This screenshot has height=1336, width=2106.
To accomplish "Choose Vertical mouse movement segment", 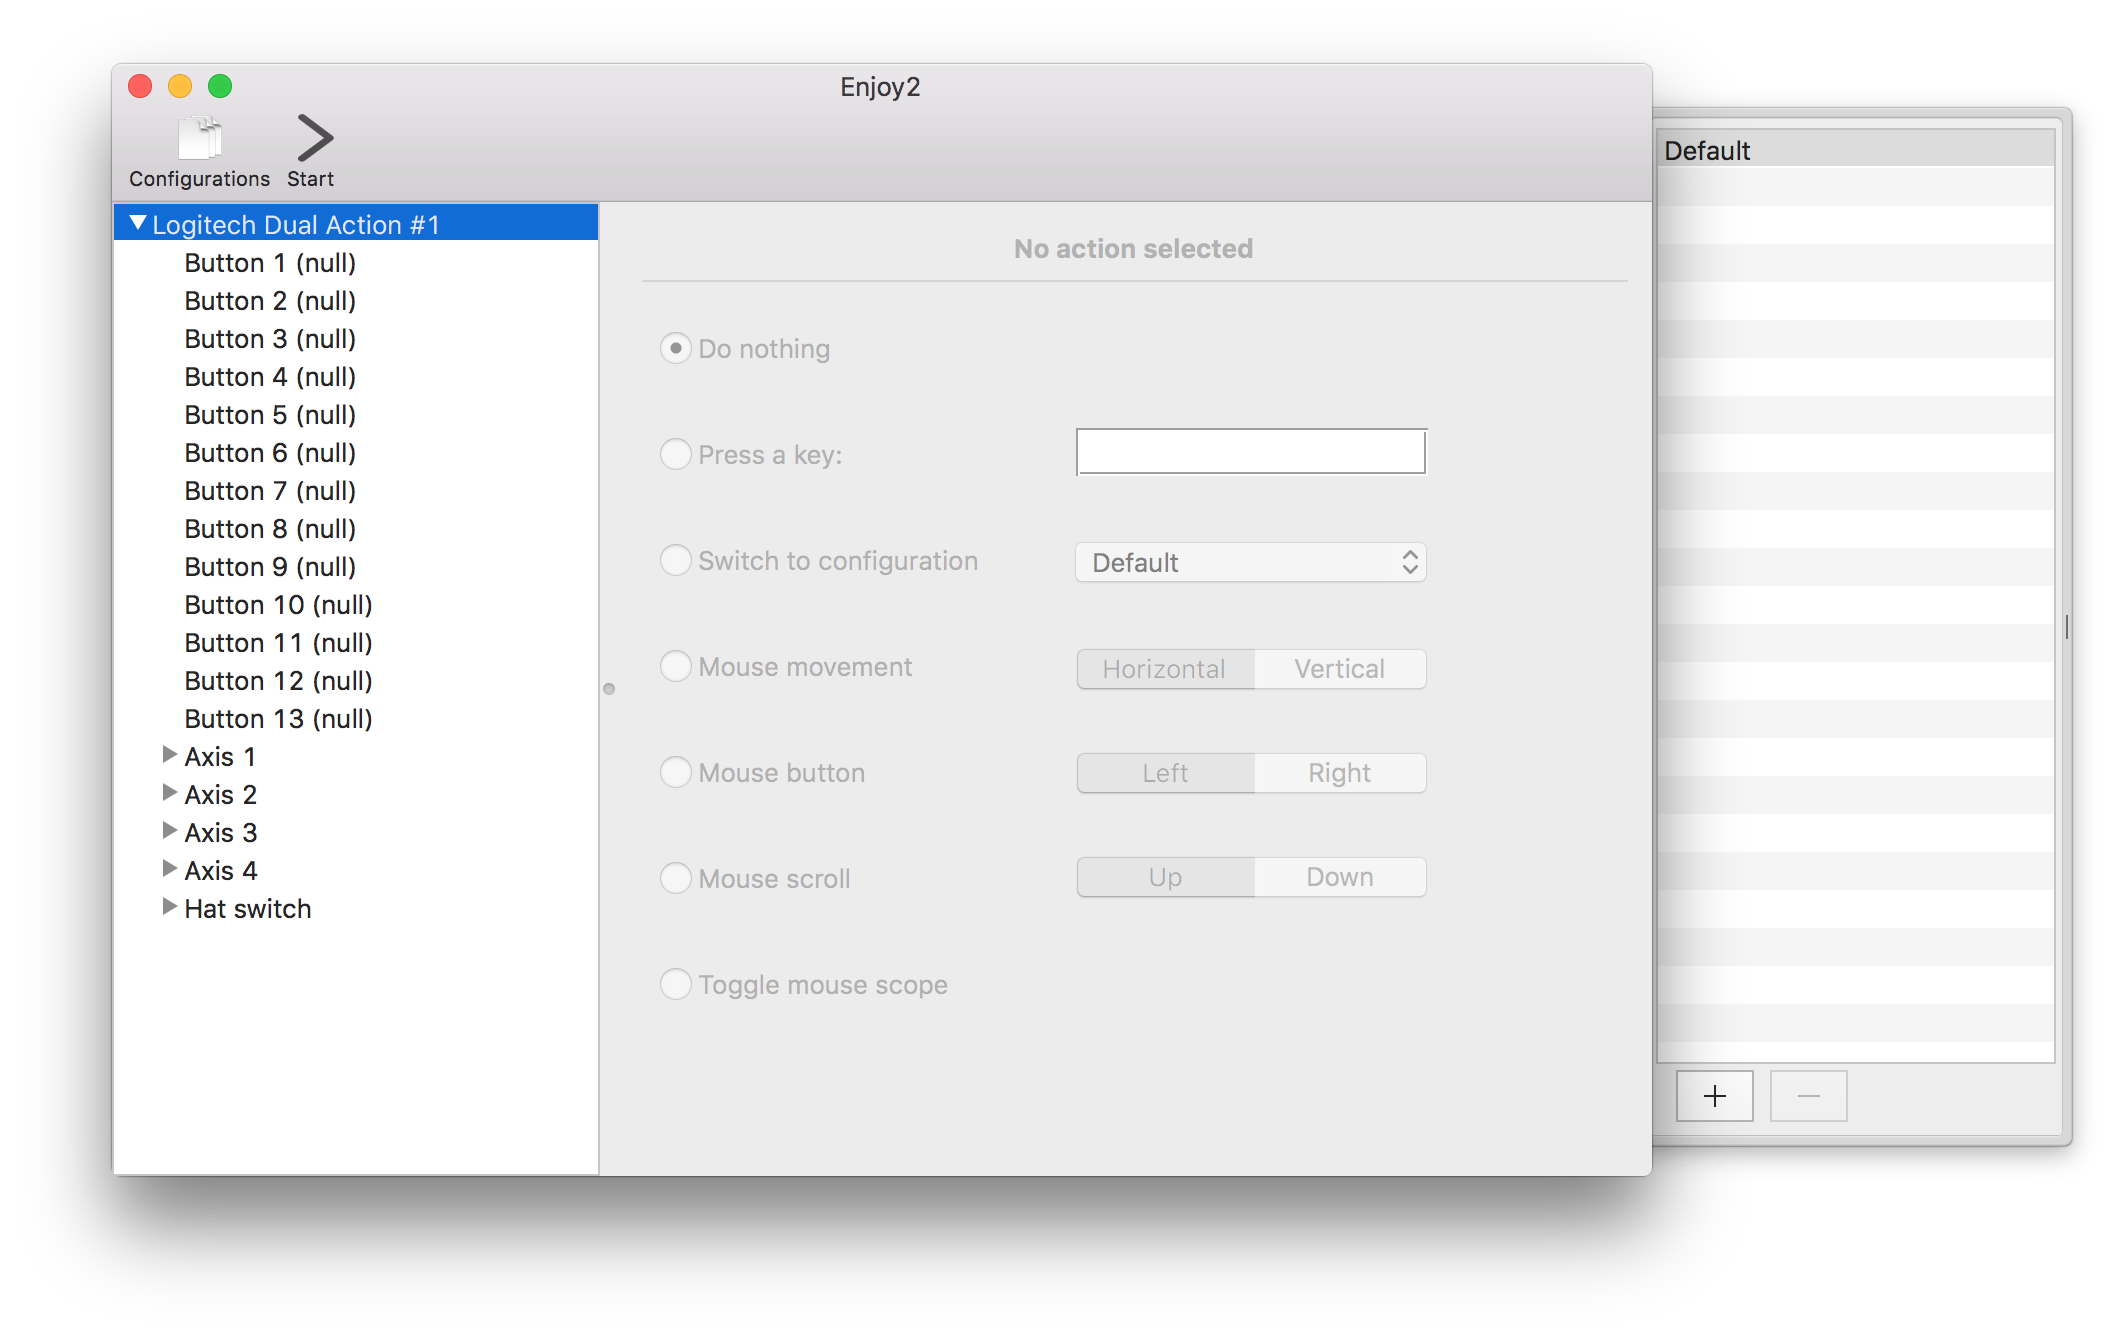I will (1340, 669).
